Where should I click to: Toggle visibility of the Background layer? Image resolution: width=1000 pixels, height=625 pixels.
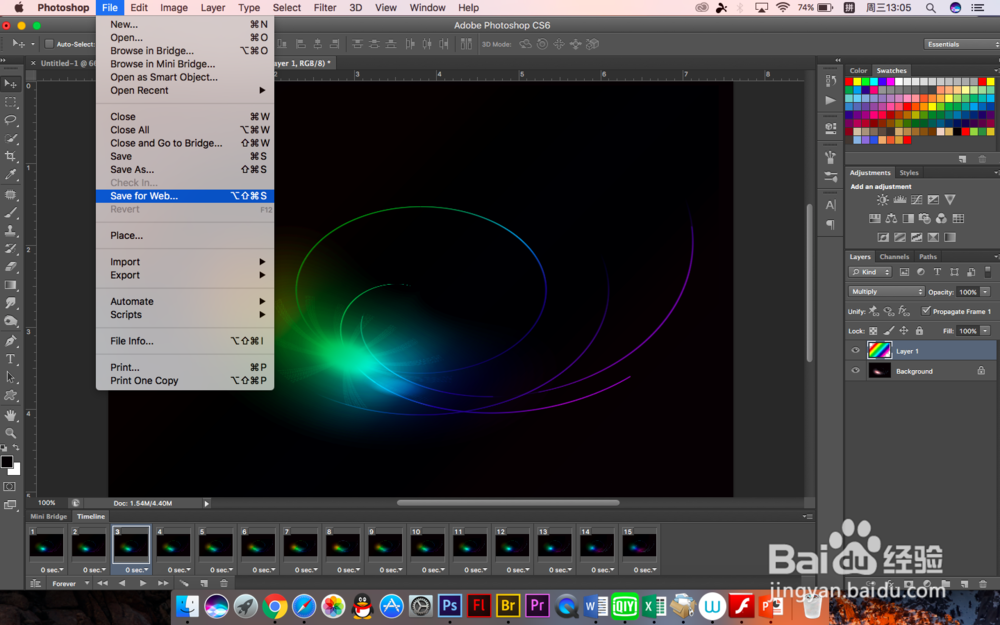[855, 371]
